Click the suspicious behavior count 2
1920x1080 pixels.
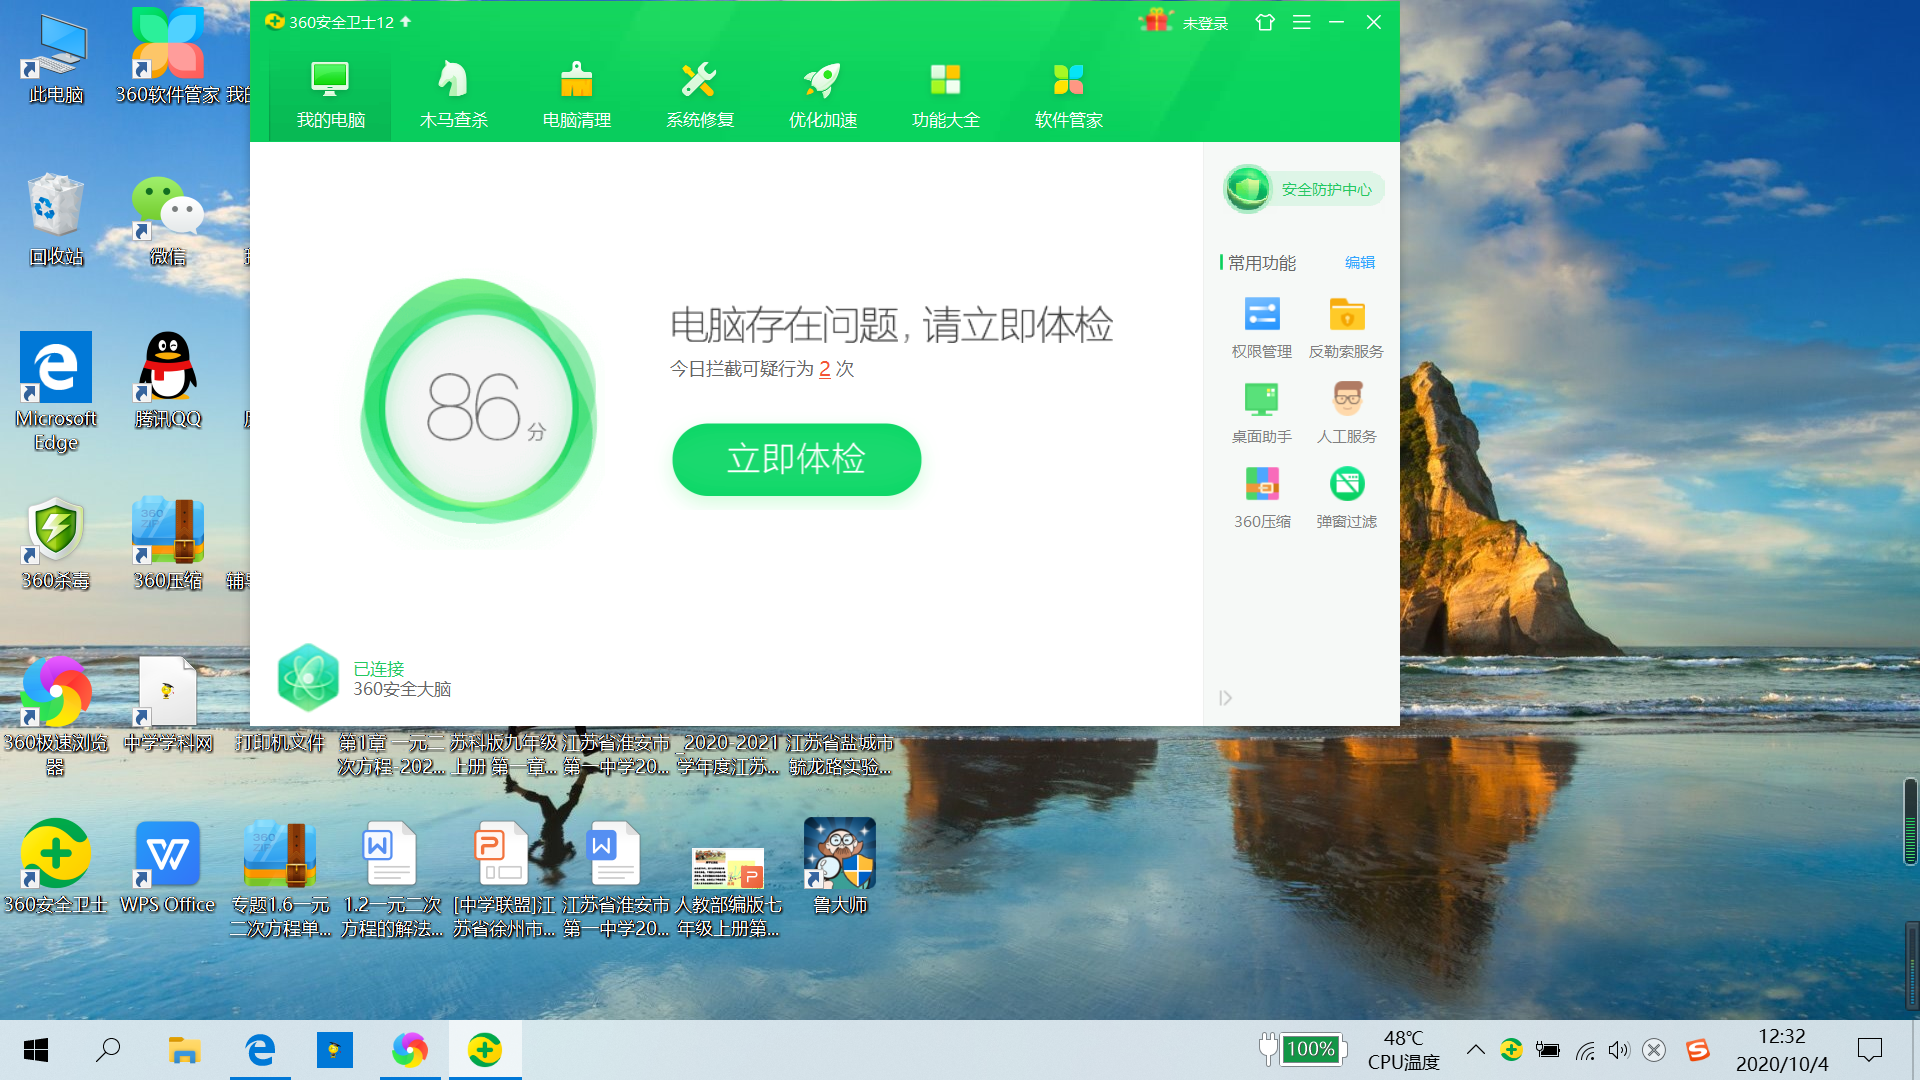pos(825,369)
